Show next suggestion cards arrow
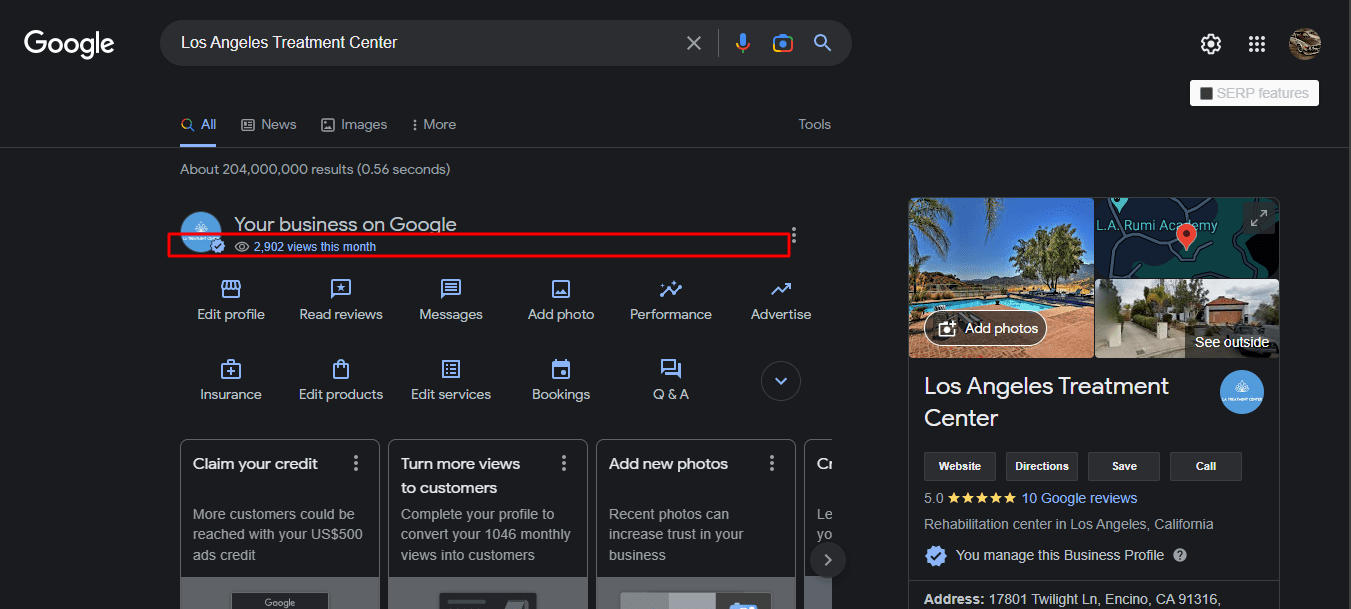Image resolution: width=1351 pixels, height=609 pixels. click(x=827, y=560)
